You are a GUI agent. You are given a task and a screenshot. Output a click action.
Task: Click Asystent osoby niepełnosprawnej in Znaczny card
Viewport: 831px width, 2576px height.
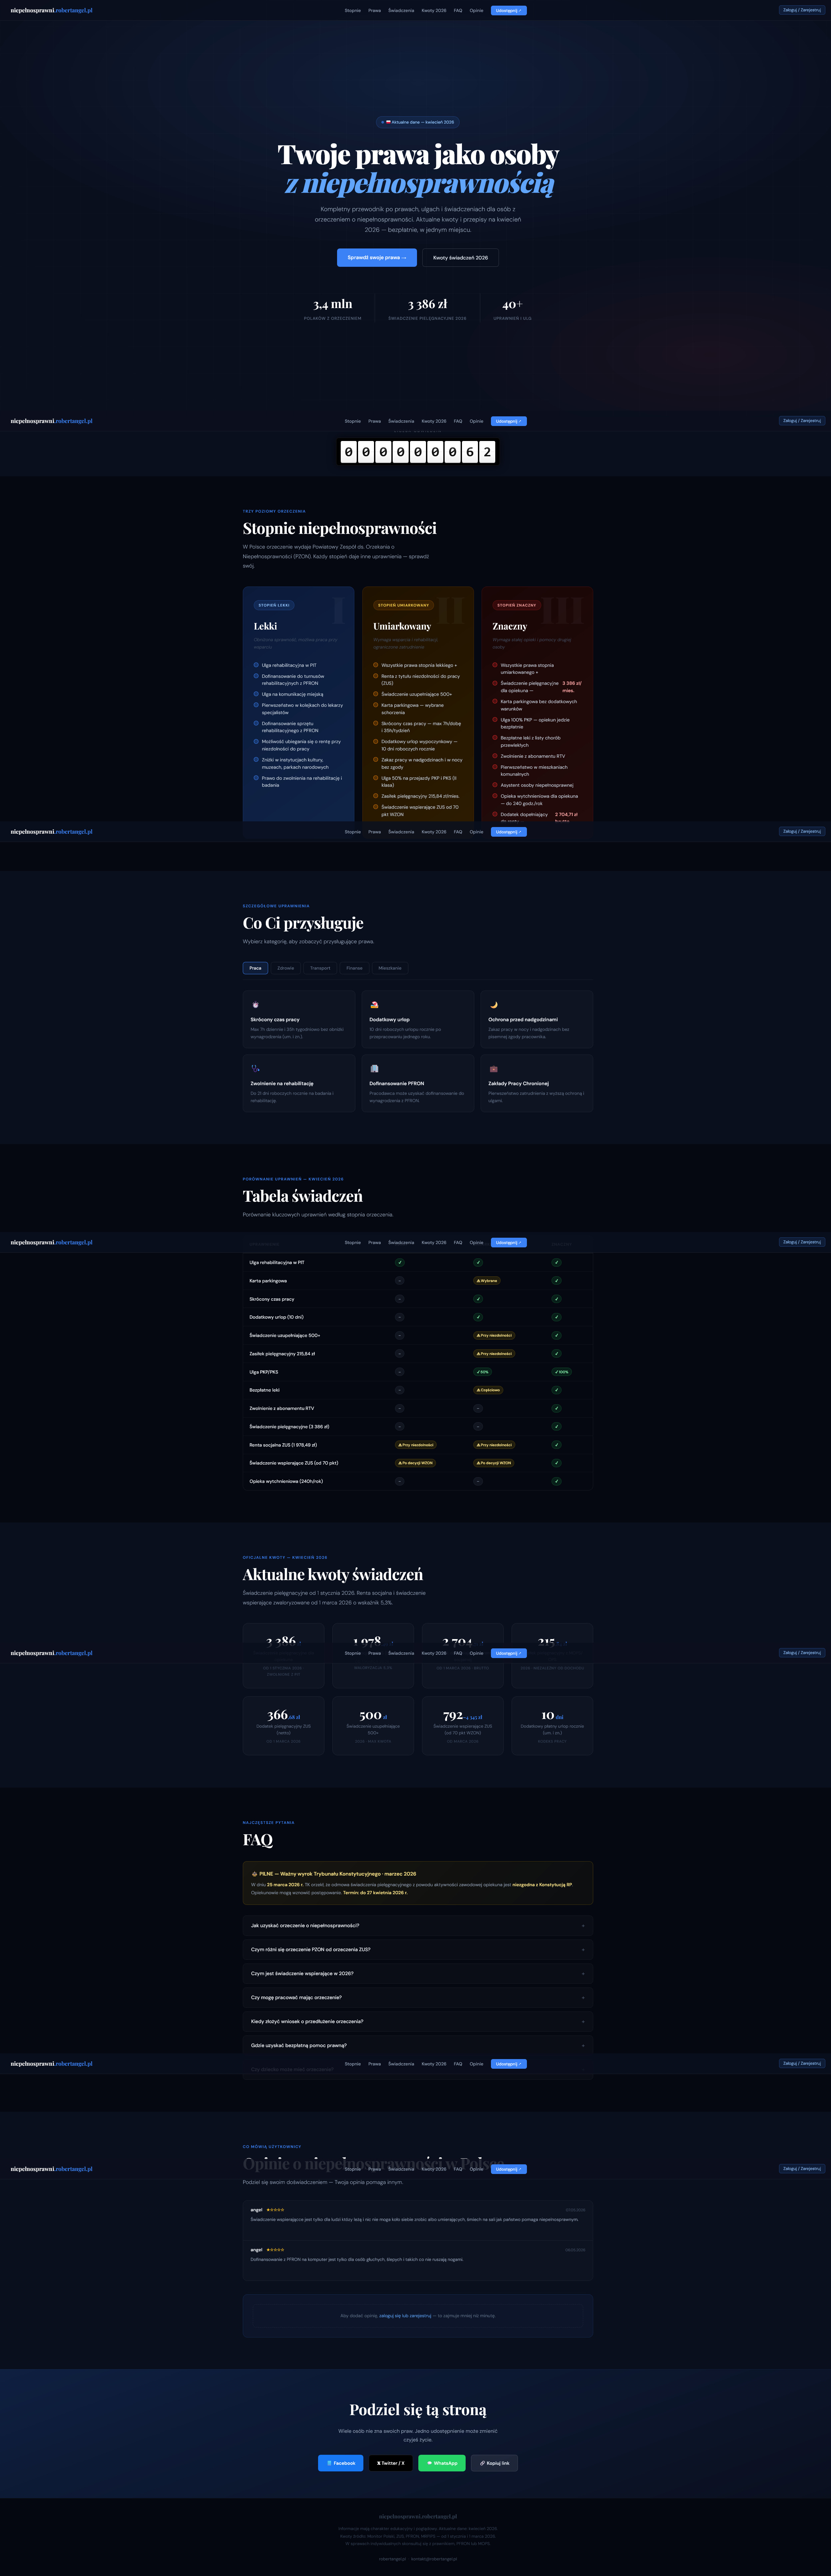(537, 785)
